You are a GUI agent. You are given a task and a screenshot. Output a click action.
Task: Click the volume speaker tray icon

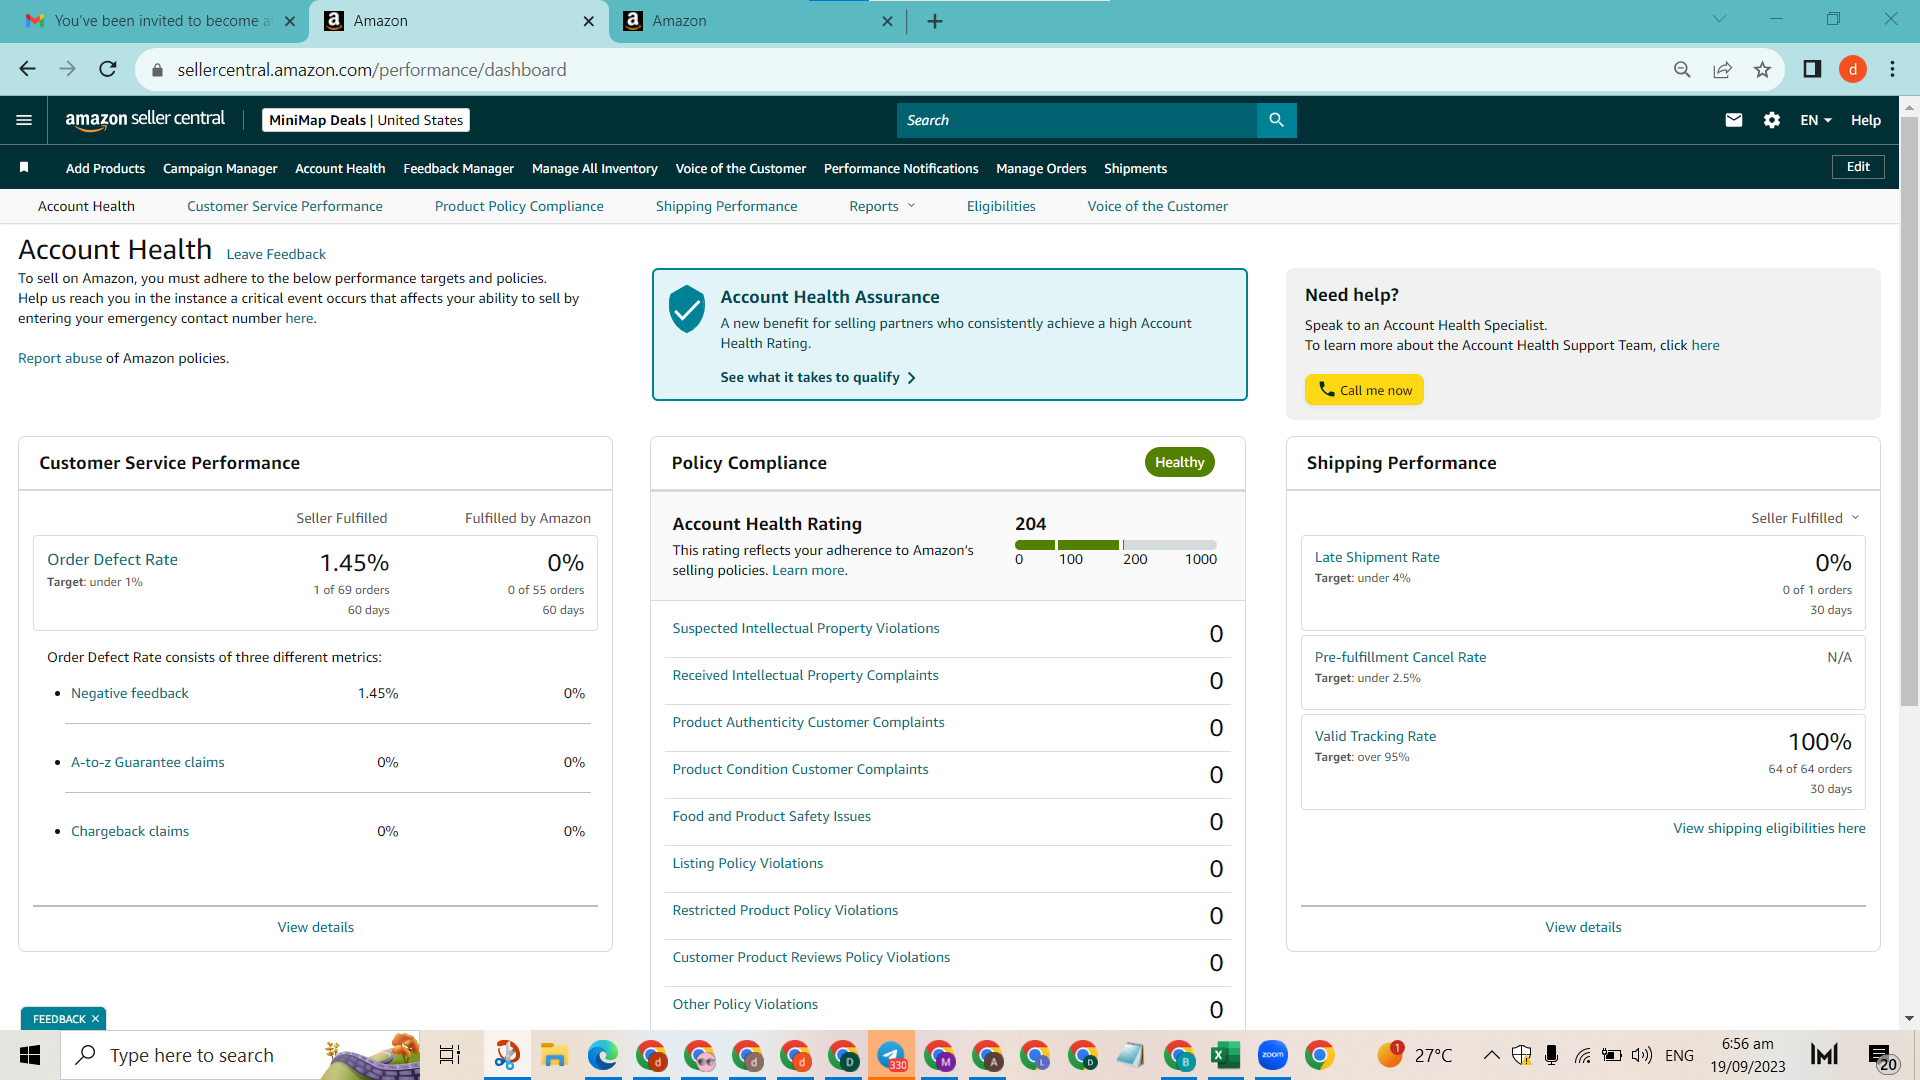pos(1641,1055)
